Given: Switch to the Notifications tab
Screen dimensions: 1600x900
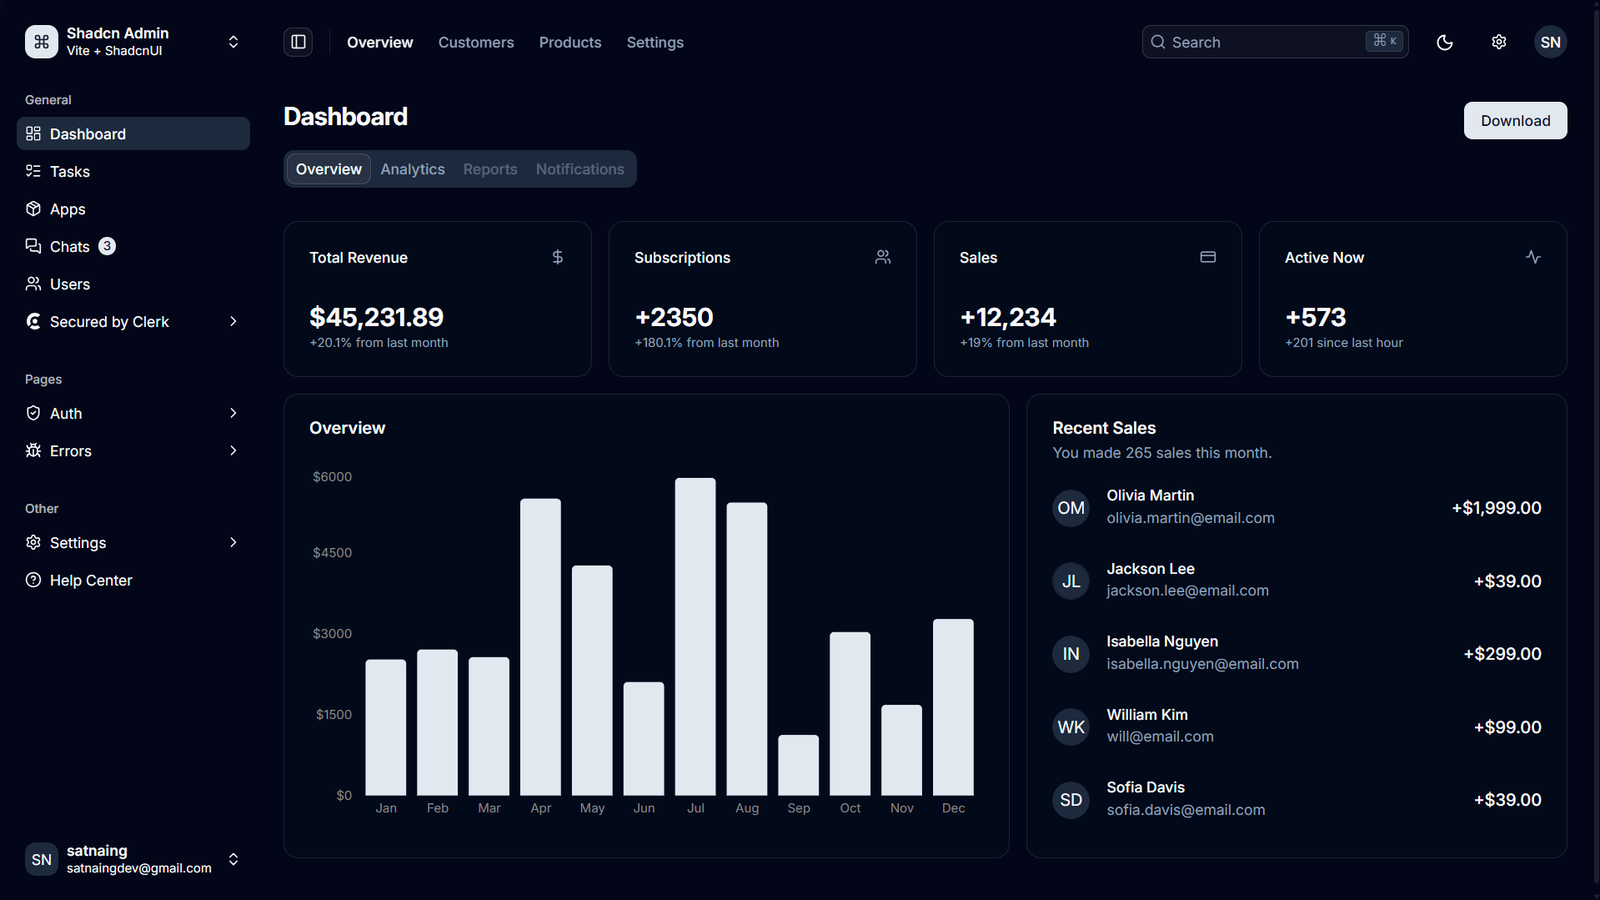Looking at the screenshot, I should [x=580, y=169].
